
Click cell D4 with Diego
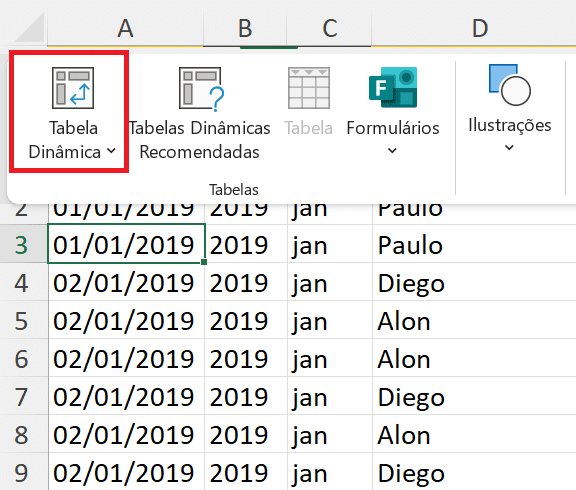[474, 283]
